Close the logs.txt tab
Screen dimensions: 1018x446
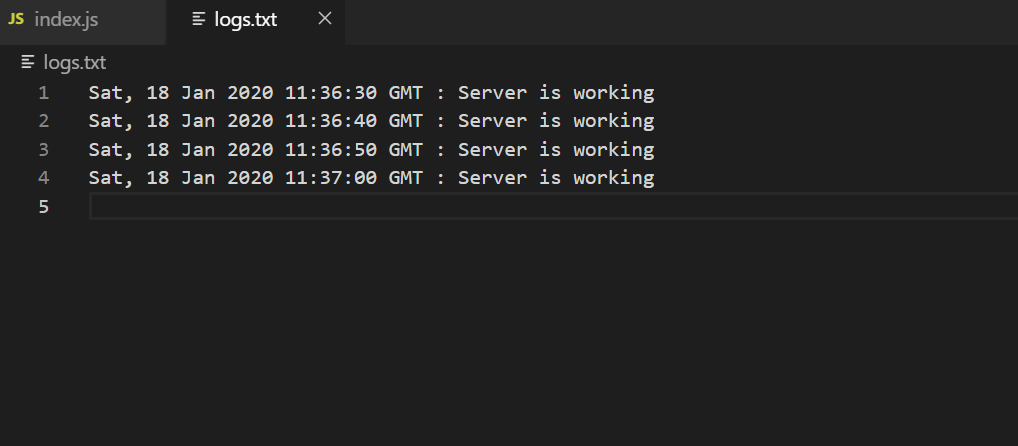324,20
